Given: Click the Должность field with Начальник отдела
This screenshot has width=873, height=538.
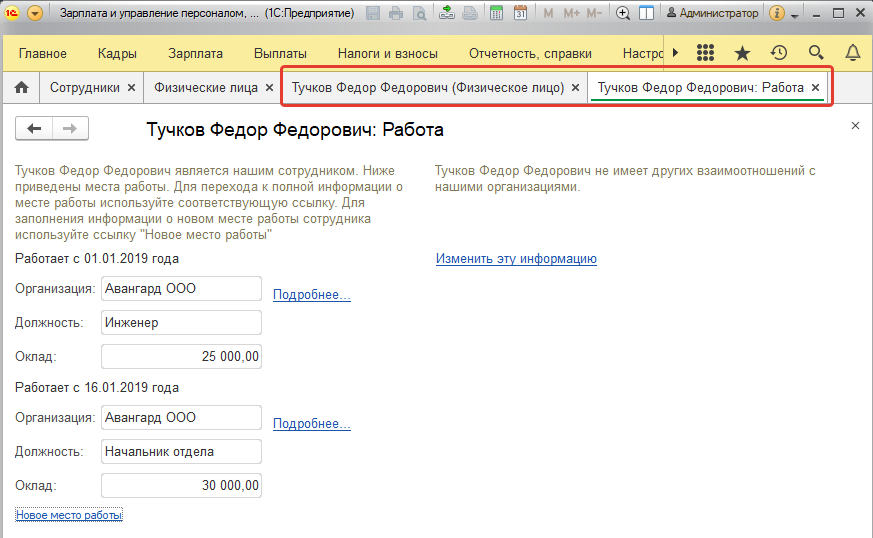Looking at the screenshot, I should click(181, 451).
